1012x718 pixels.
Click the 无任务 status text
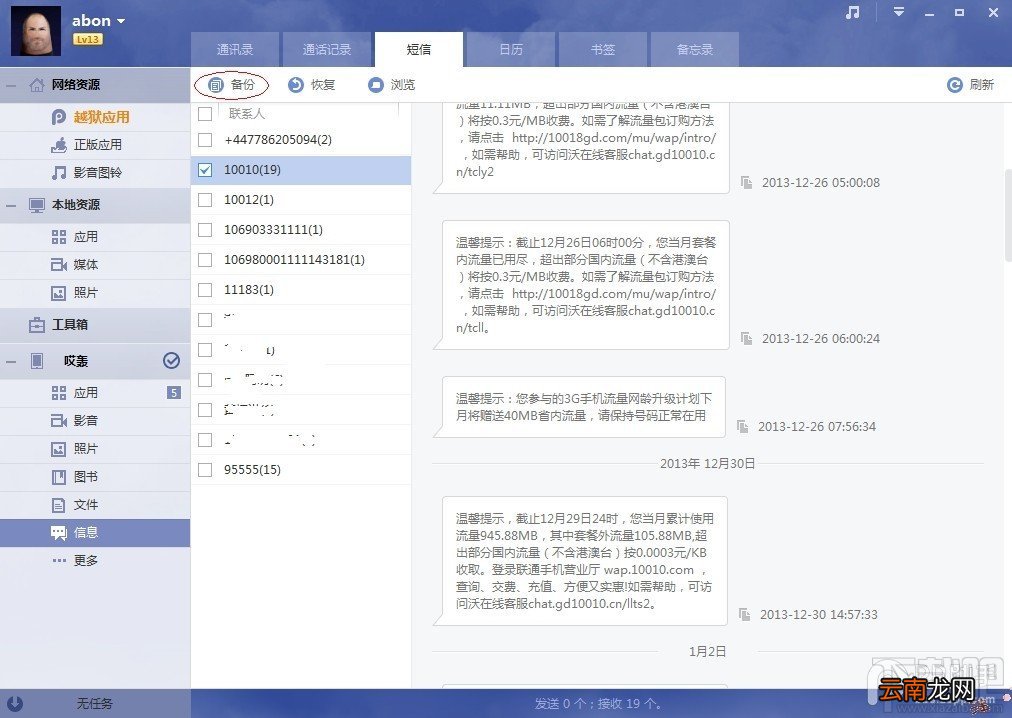[x=94, y=703]
